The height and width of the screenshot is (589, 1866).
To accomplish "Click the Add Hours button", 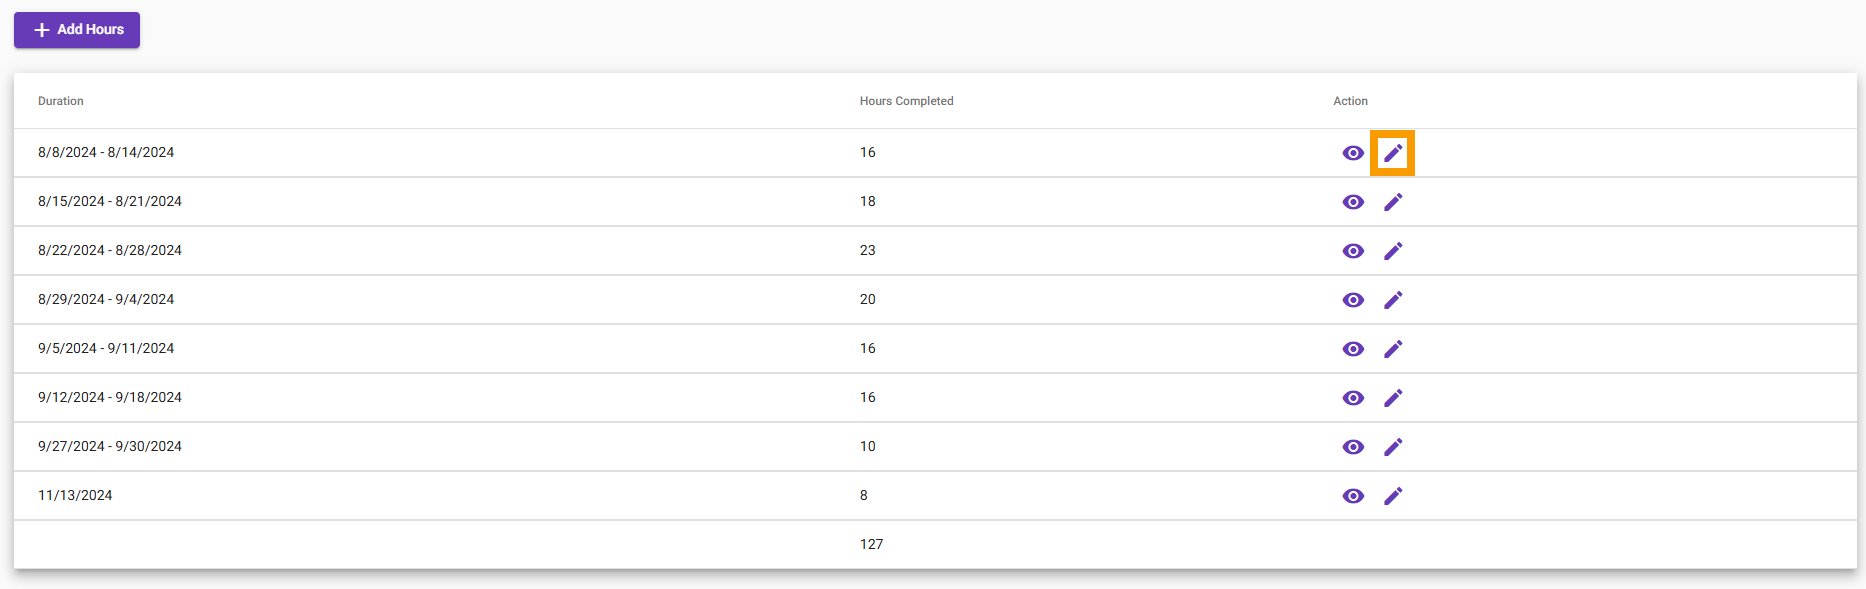I will 77,30.
